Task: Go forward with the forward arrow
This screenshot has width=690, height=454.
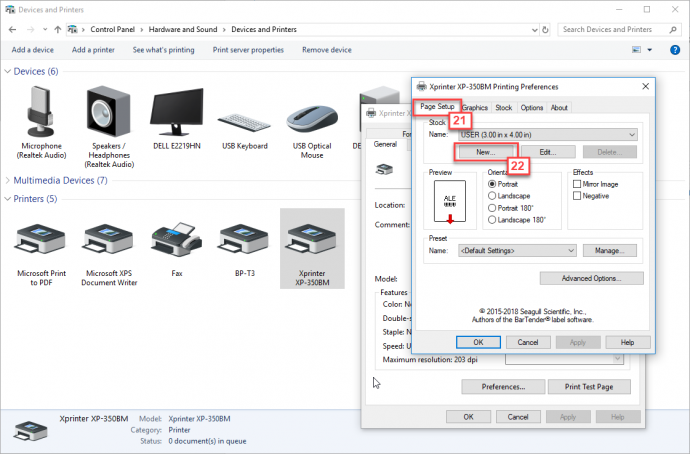Action: click(x=30, y=29)
